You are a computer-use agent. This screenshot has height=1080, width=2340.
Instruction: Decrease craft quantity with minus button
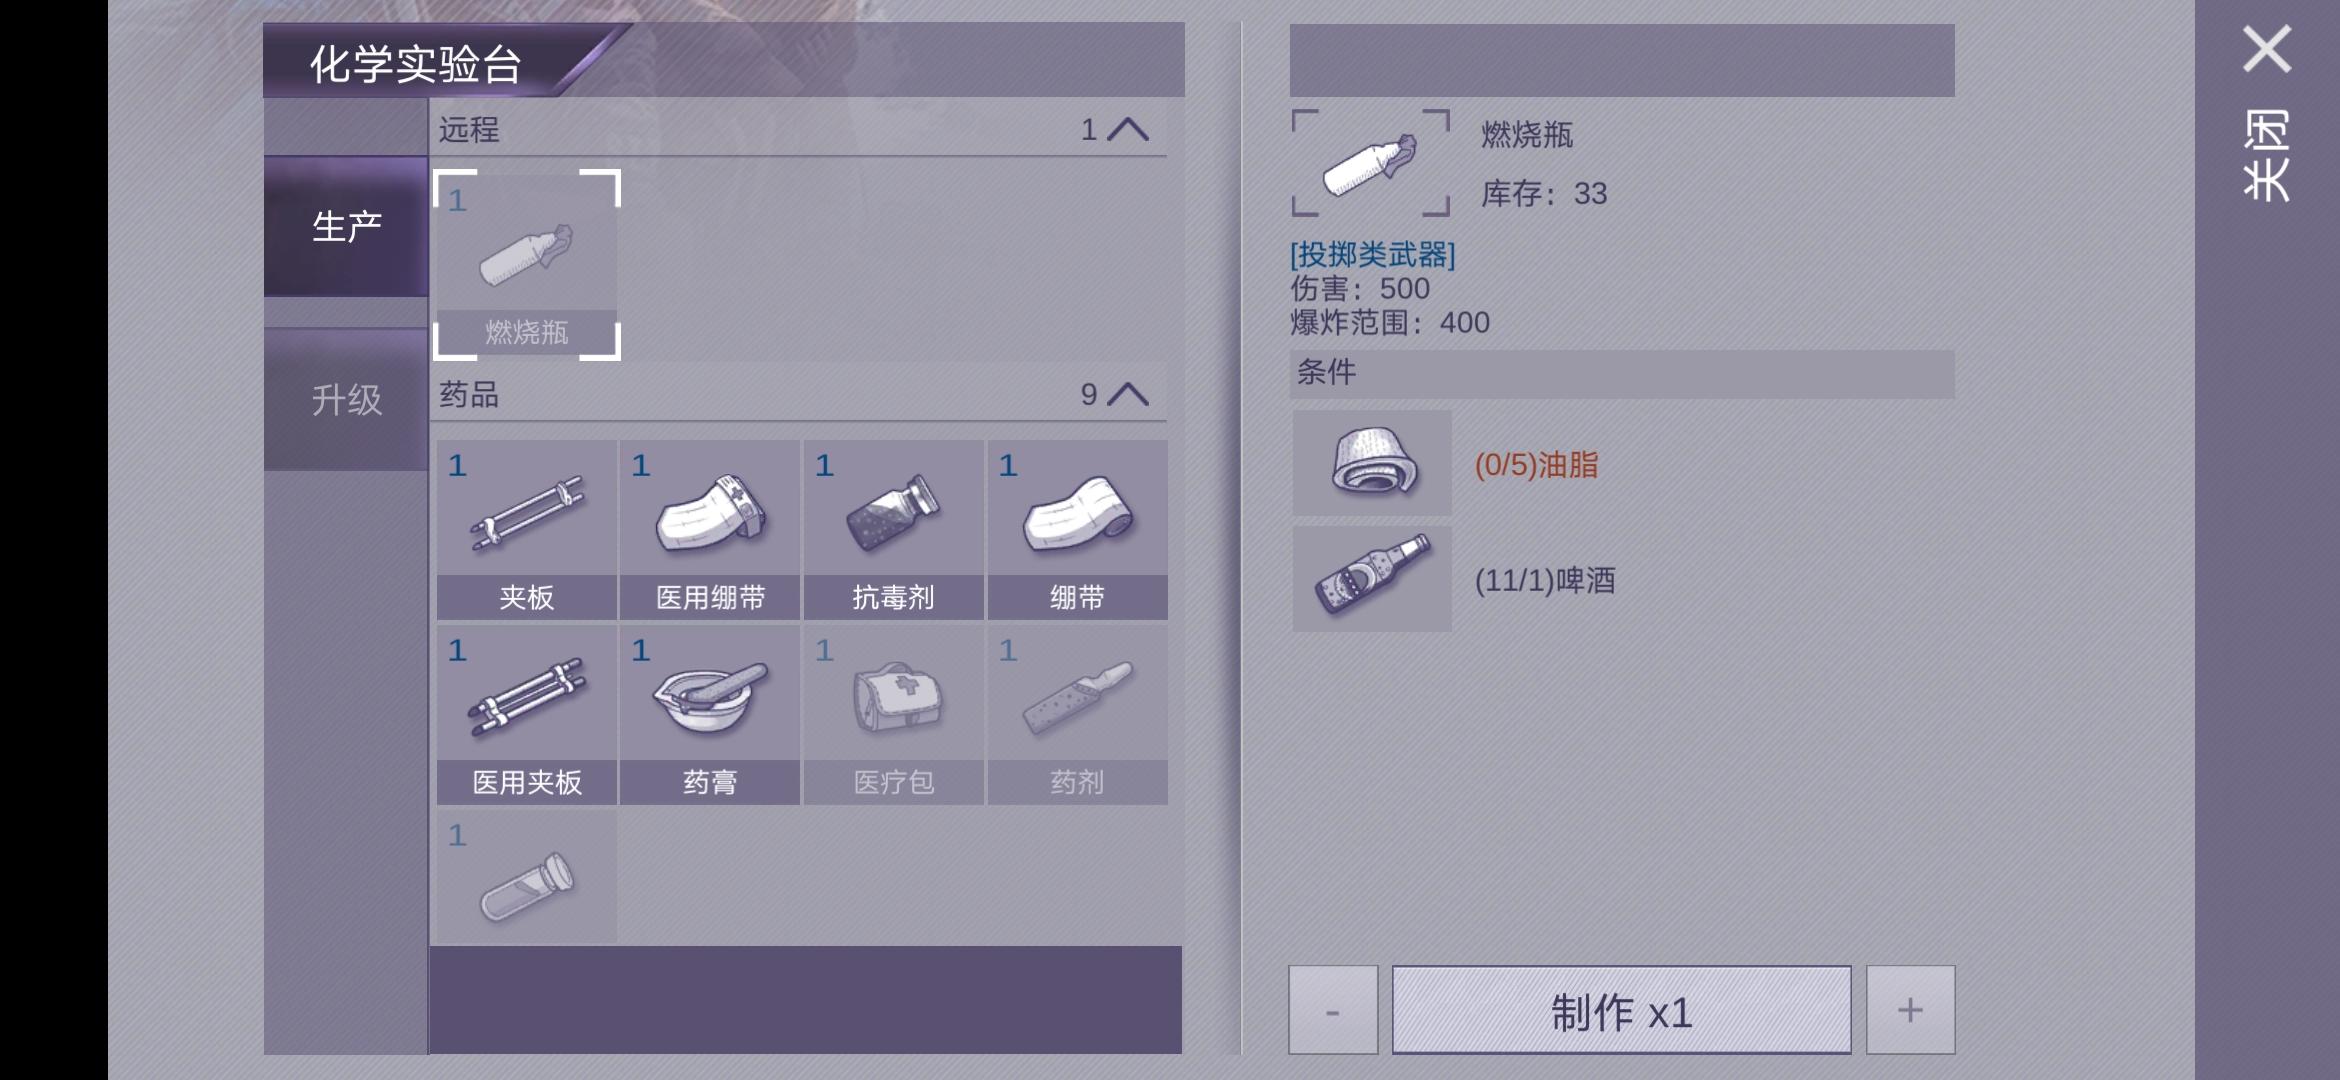point(1333,1010)
